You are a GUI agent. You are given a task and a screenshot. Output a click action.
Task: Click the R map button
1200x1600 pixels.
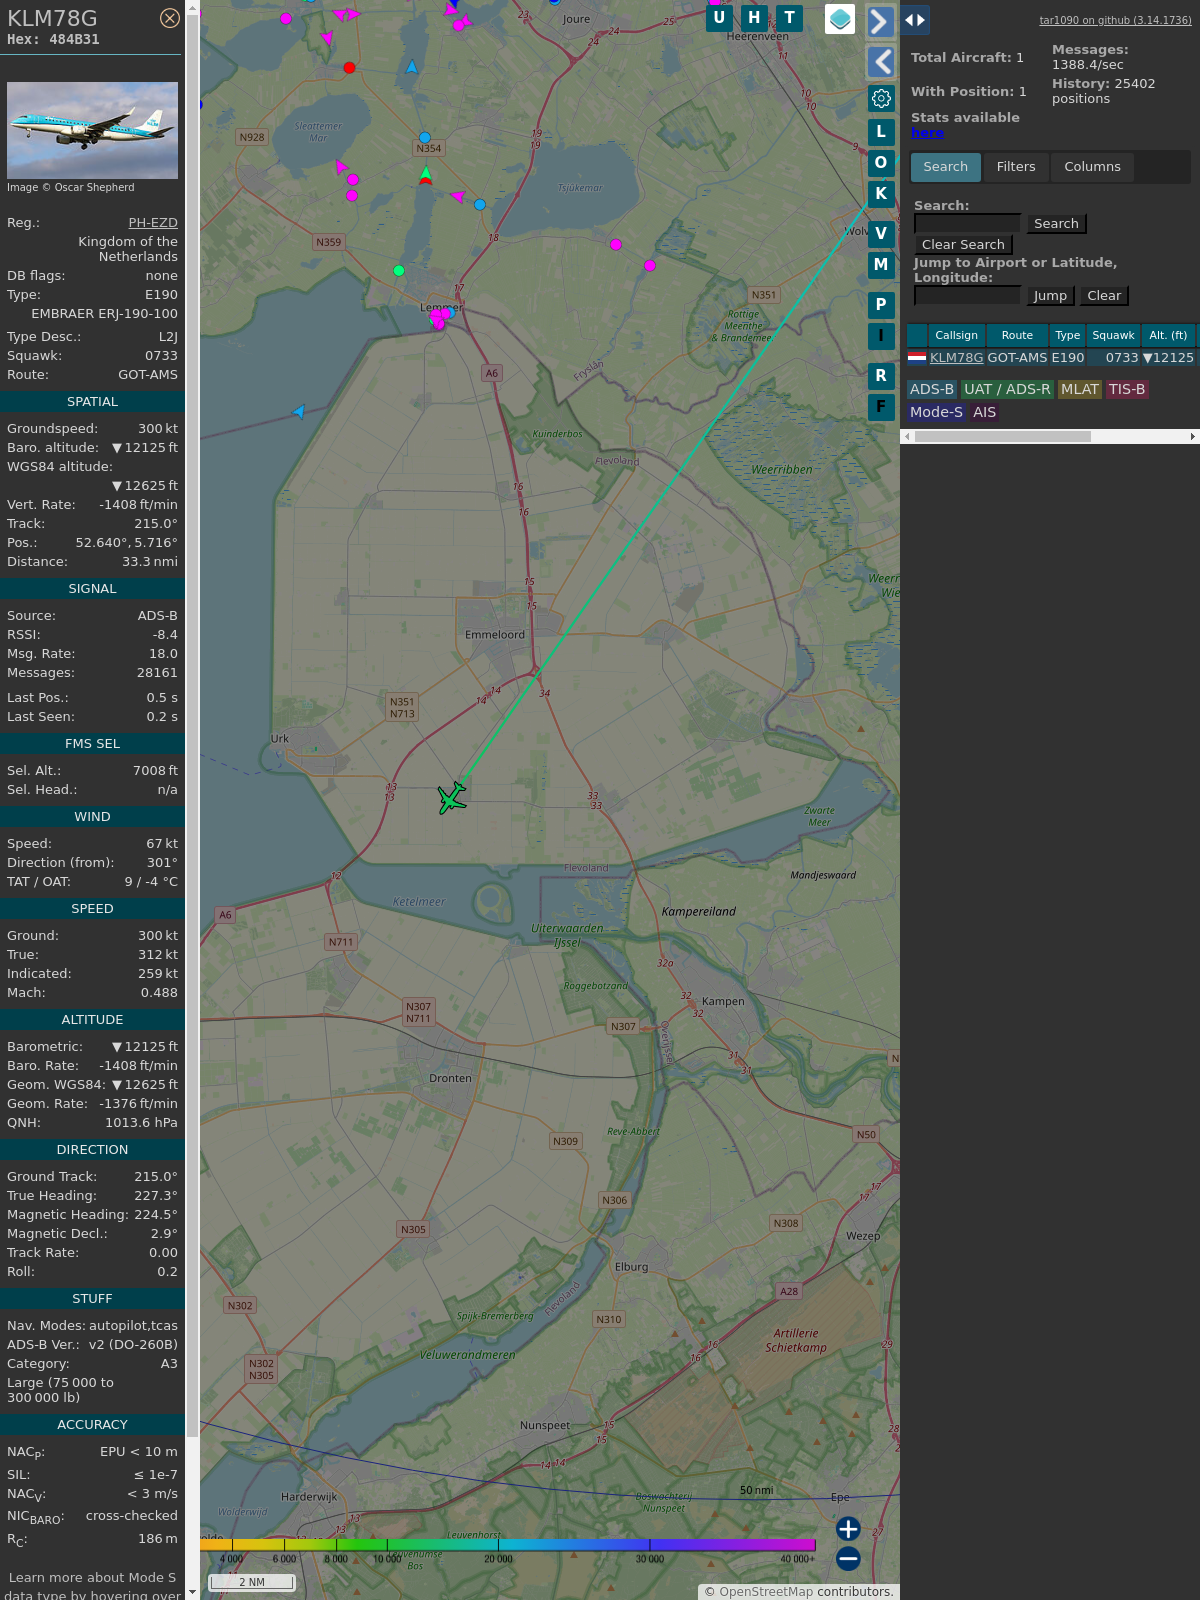881,375
